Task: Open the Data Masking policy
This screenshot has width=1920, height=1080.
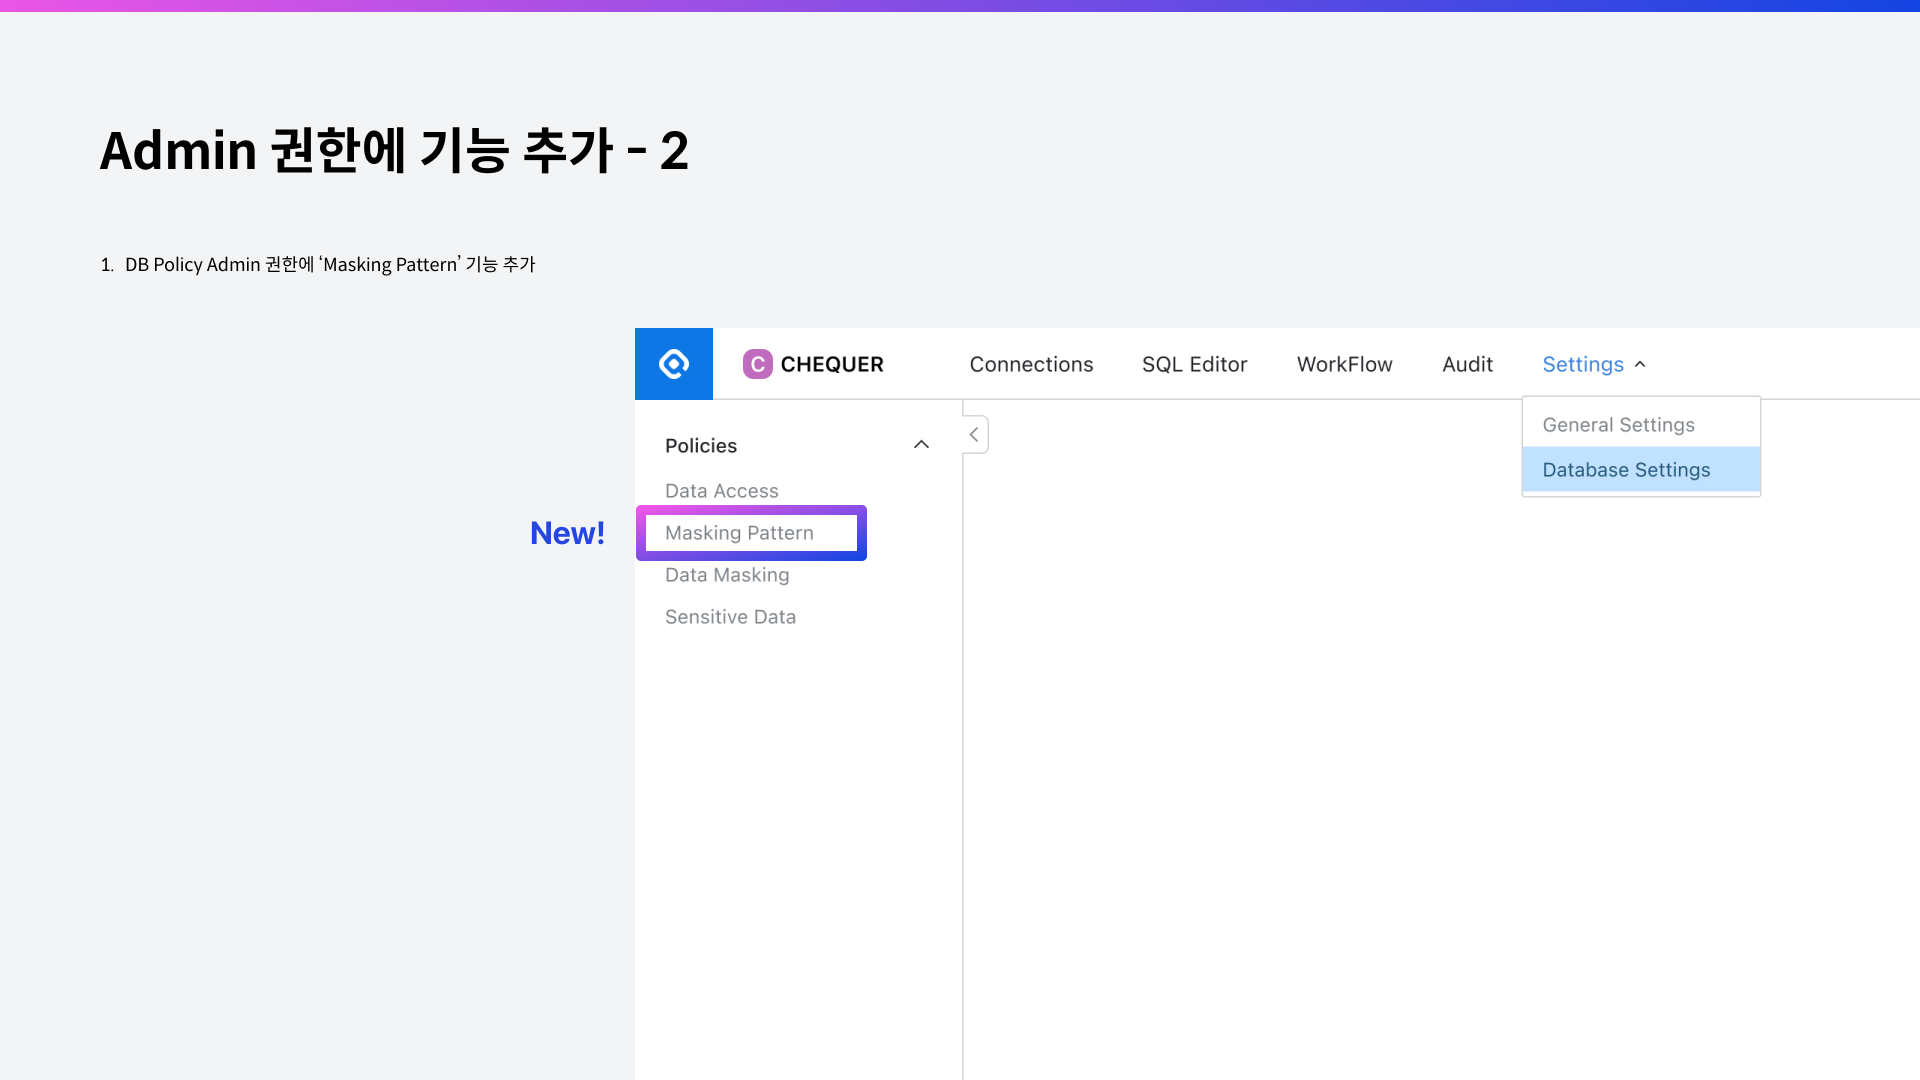Action: coord(727,575)
